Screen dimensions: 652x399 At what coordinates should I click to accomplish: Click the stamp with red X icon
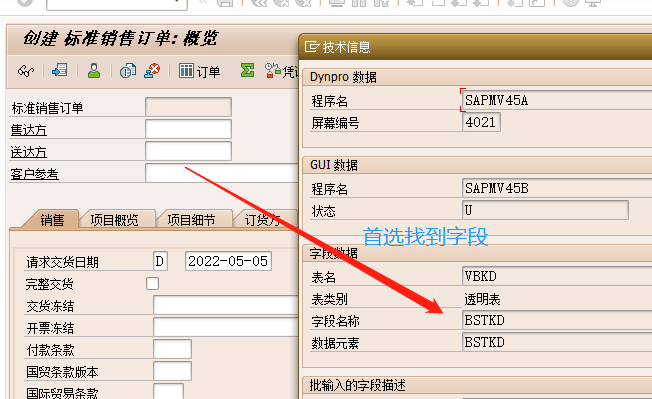152,71
